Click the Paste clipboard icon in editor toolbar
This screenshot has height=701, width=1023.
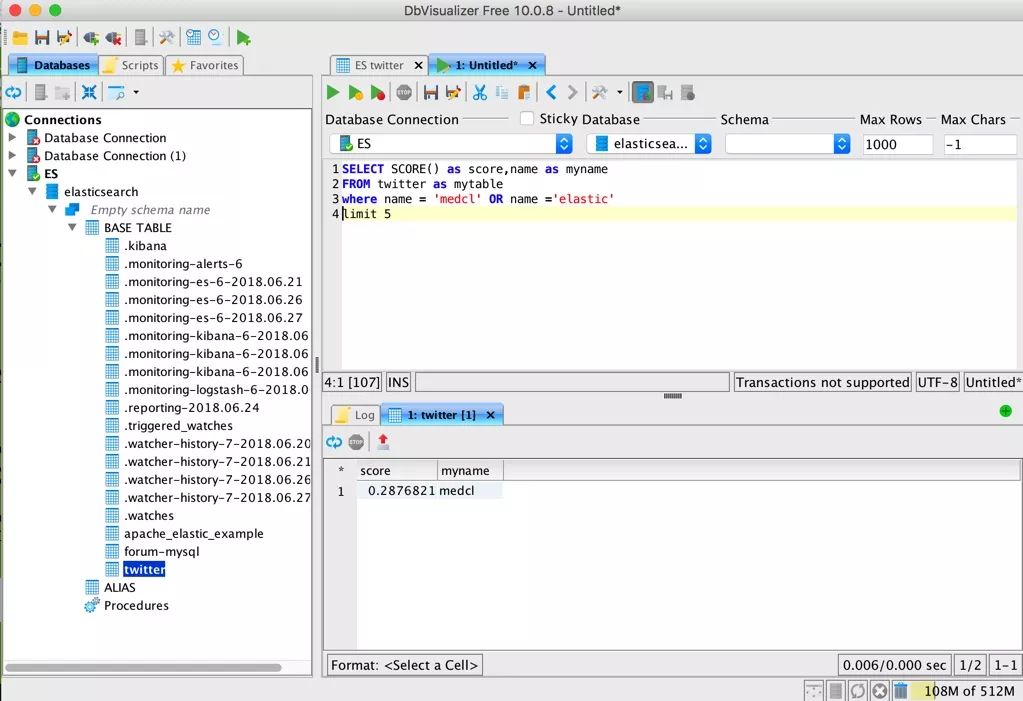click(524, 93)
